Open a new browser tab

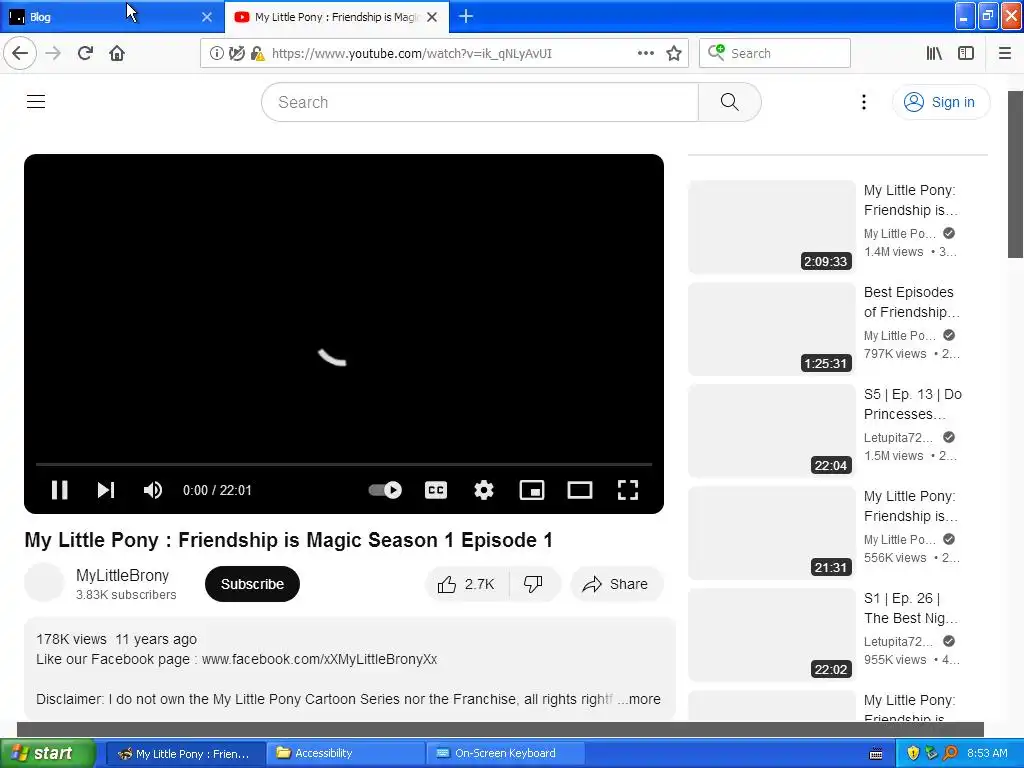466,16
